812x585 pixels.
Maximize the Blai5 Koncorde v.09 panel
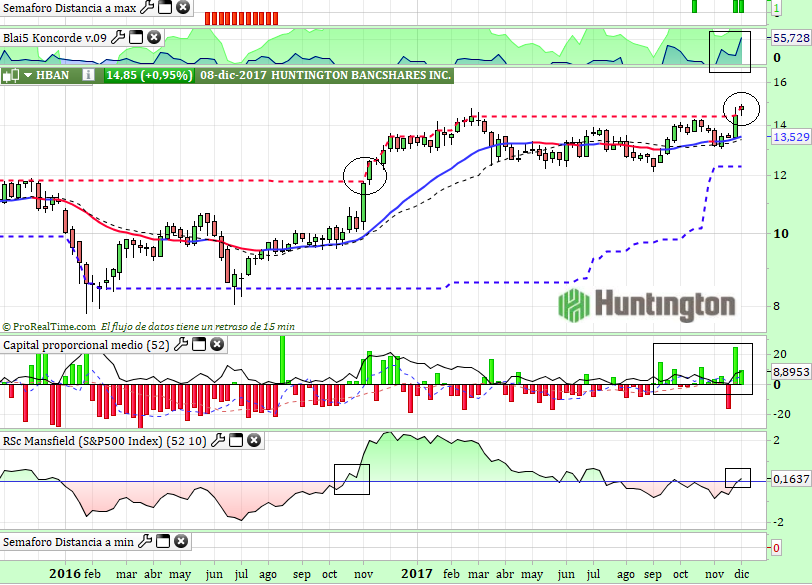tap(136, 37)
